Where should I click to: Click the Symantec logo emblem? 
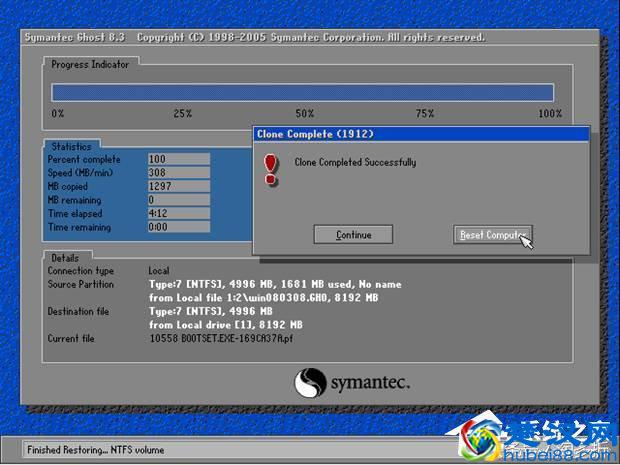point(309,383)
